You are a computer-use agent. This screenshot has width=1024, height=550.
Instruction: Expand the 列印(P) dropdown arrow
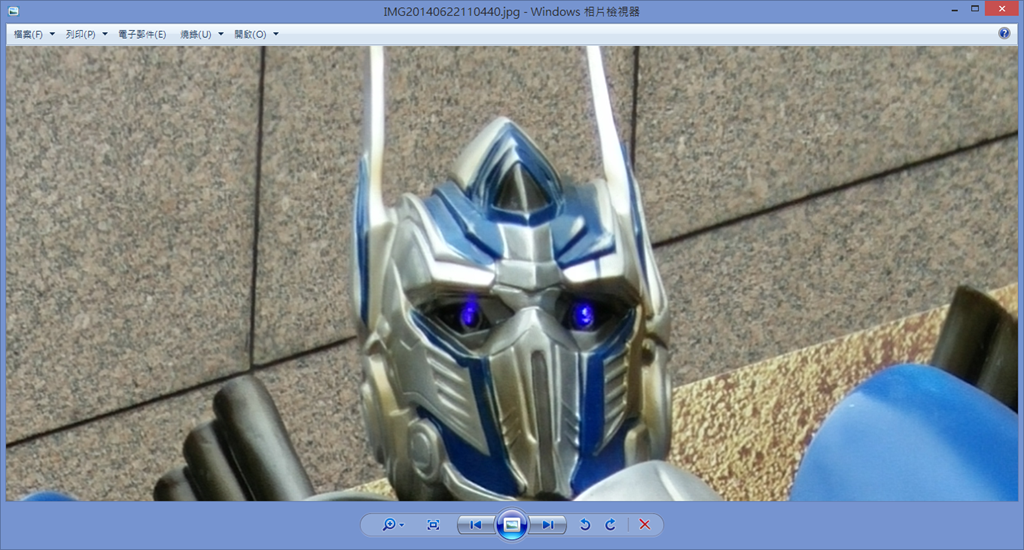point(104,34)
